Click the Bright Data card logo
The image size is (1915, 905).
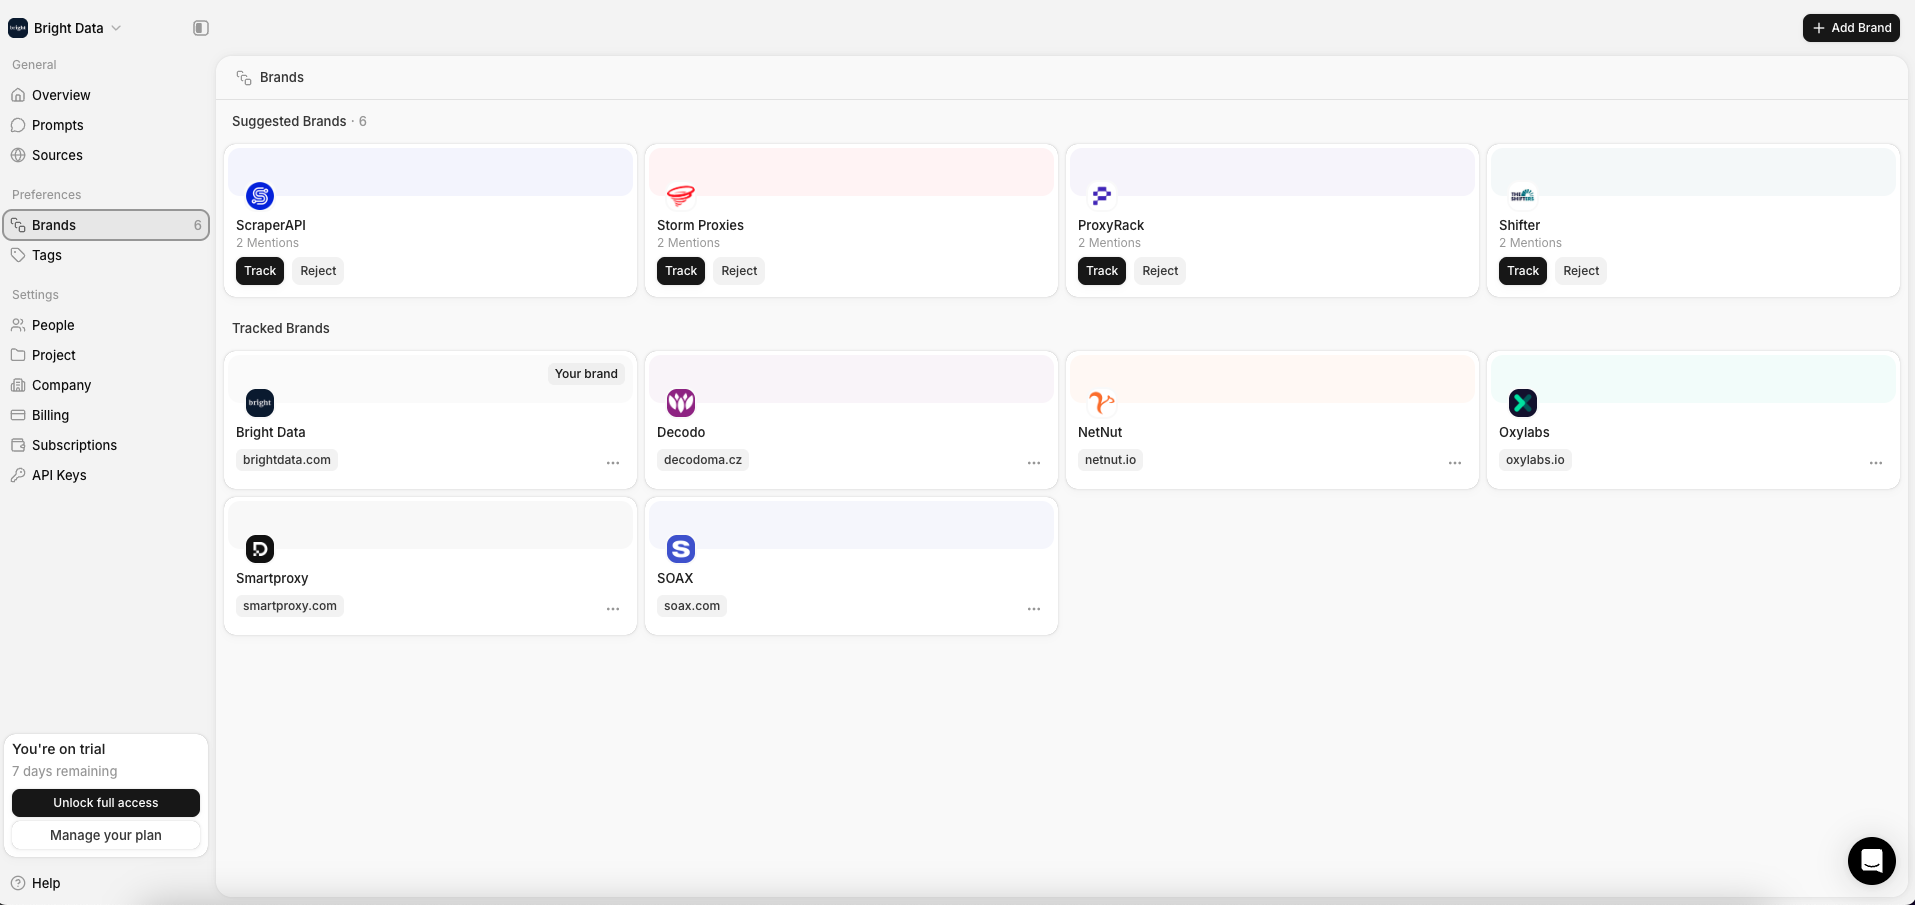(260, 403)
